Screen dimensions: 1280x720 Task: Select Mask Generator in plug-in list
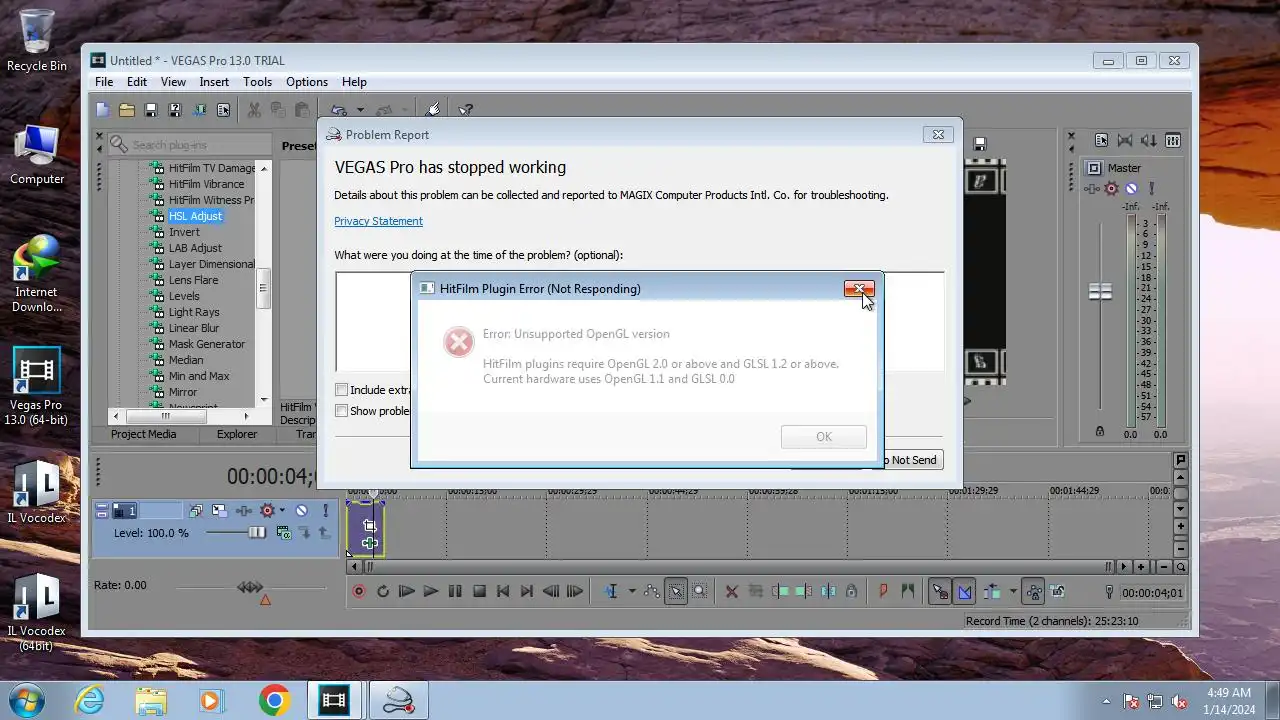point(206,344)
